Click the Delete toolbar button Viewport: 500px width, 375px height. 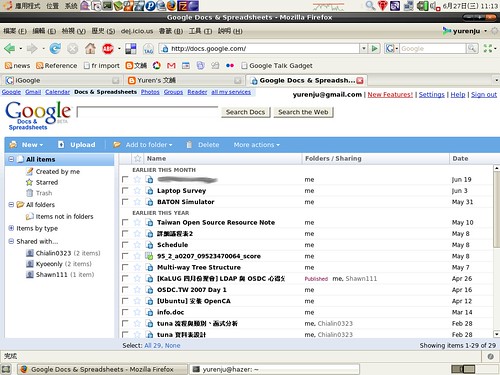tap(203, 145)
